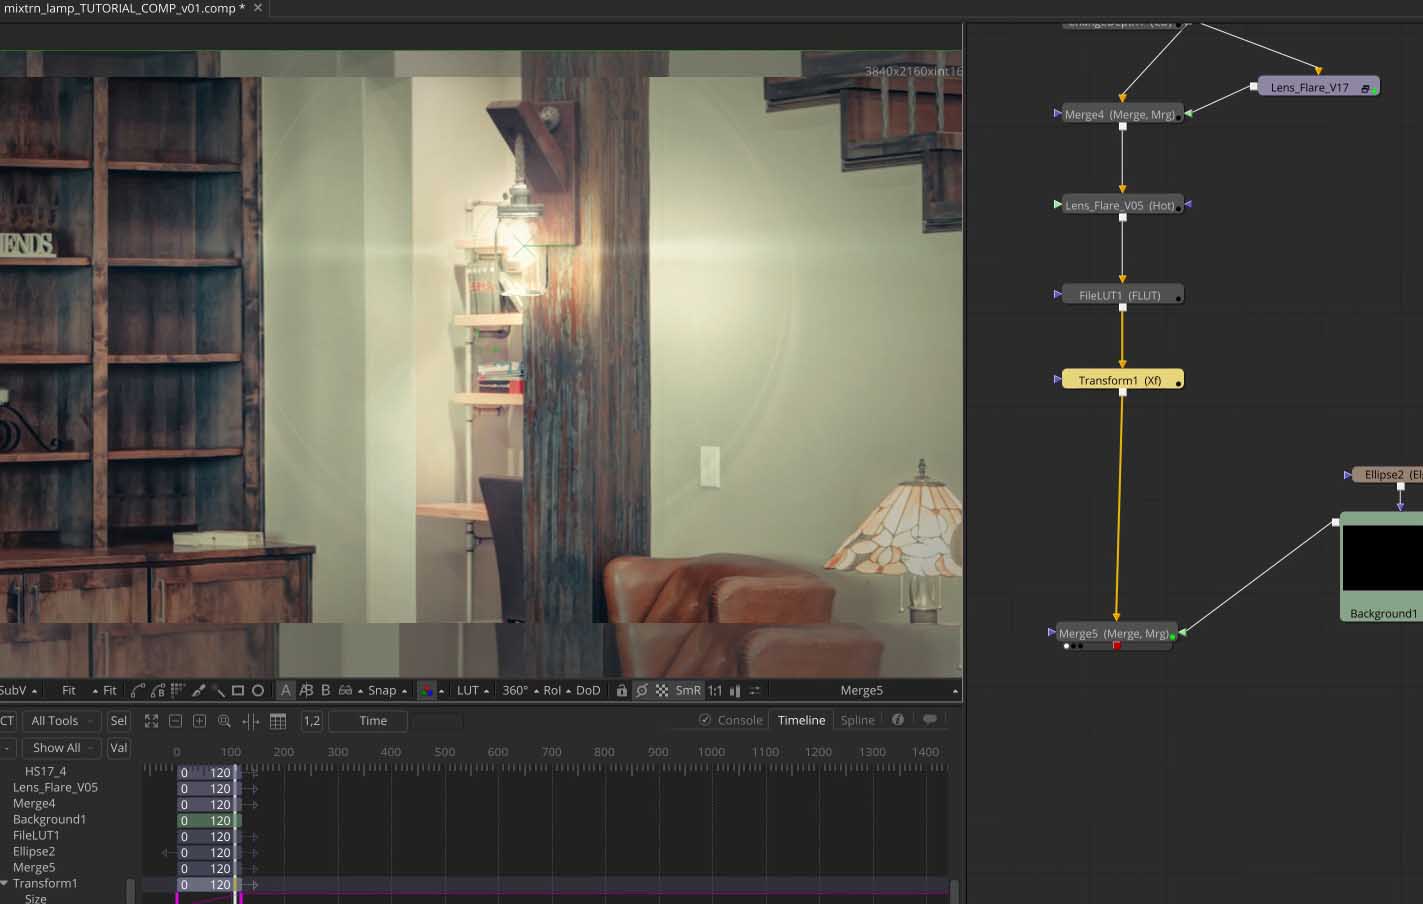Click the Sel button in timeline
The height and width of the screenshot is (904, 1423).
[119, 721]
